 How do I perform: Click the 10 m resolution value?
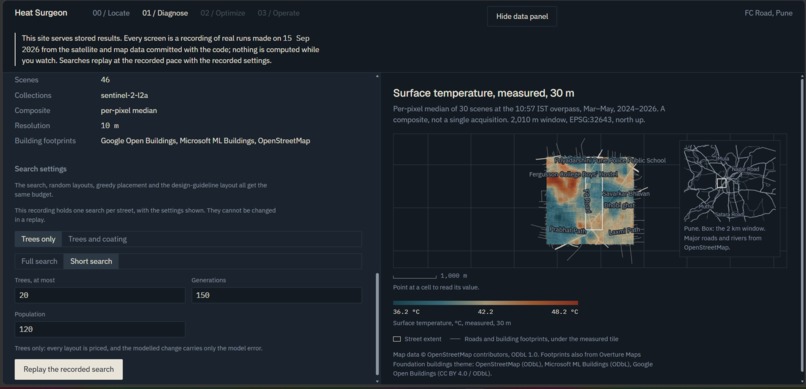point(109,125)
